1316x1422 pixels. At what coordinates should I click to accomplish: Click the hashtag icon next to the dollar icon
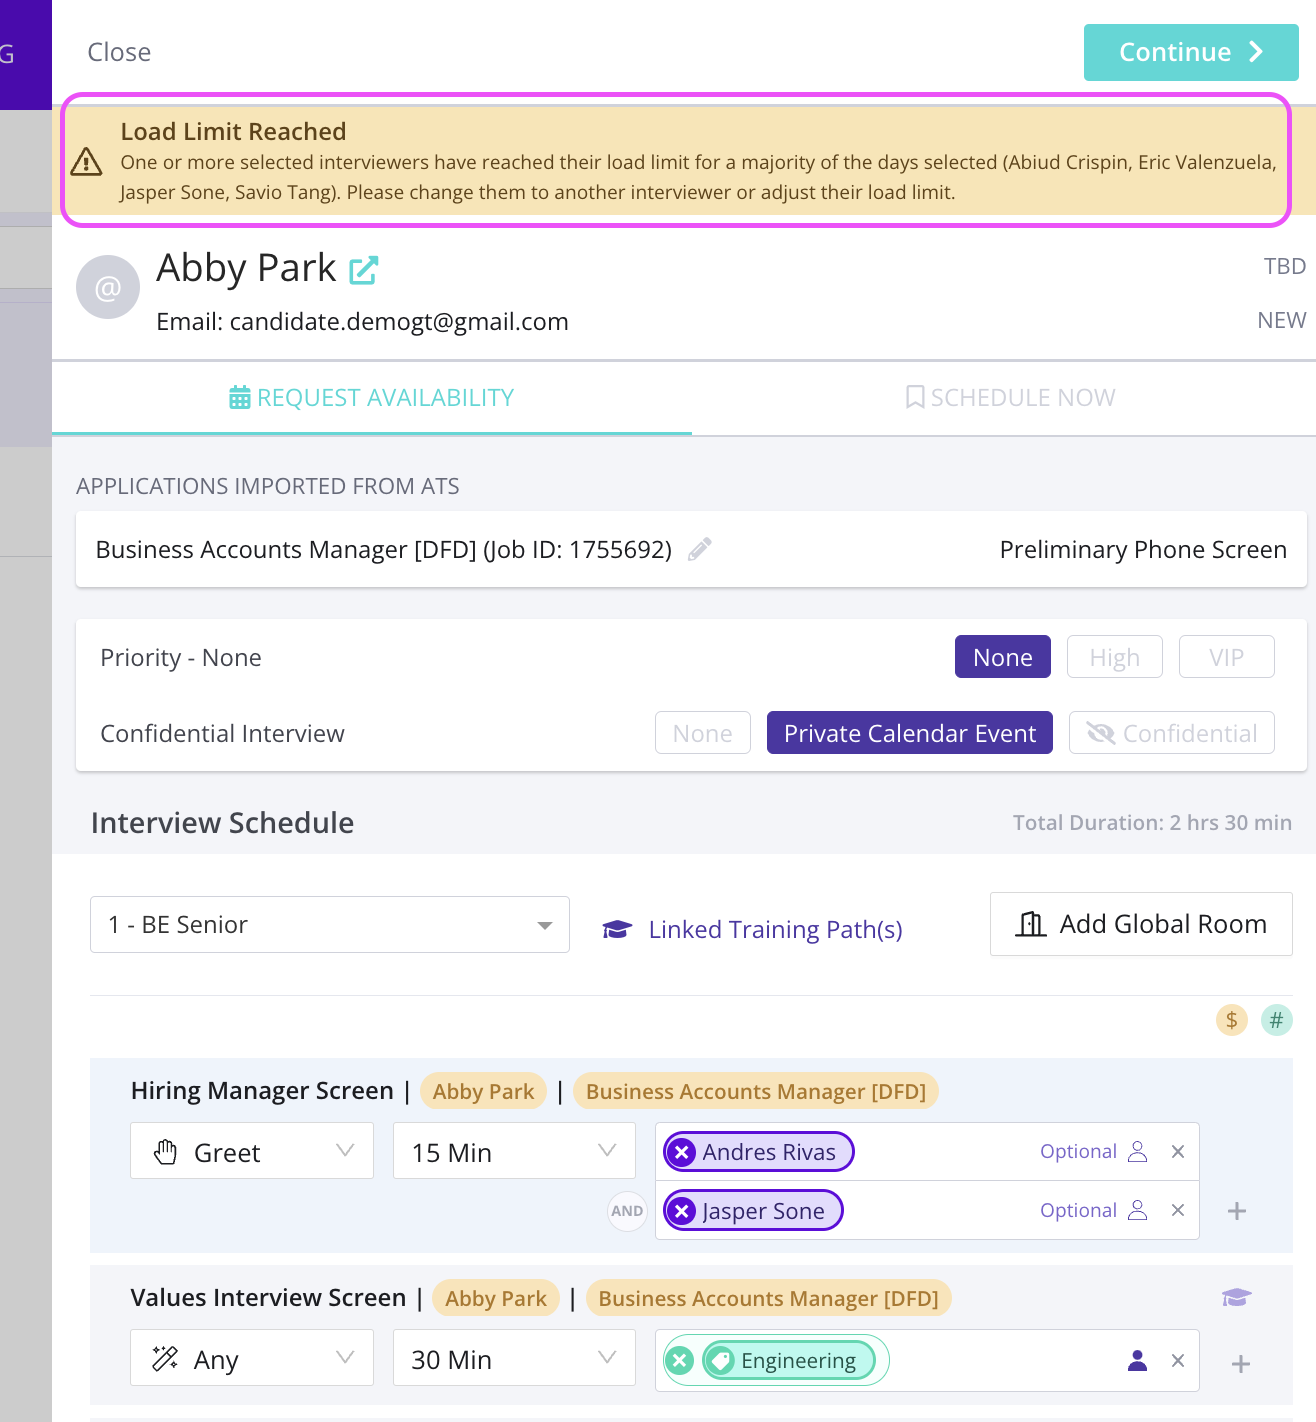(x=1276, y=1020)
